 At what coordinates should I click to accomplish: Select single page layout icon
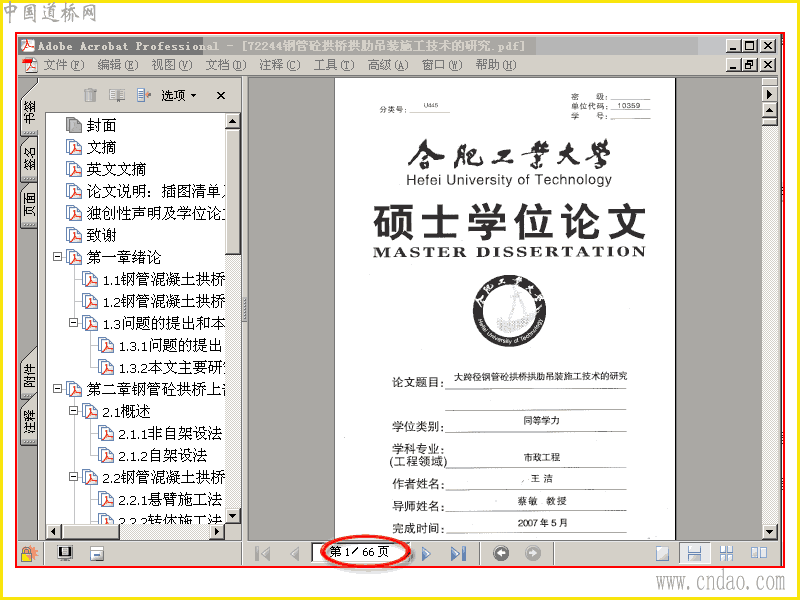[662, 553]
